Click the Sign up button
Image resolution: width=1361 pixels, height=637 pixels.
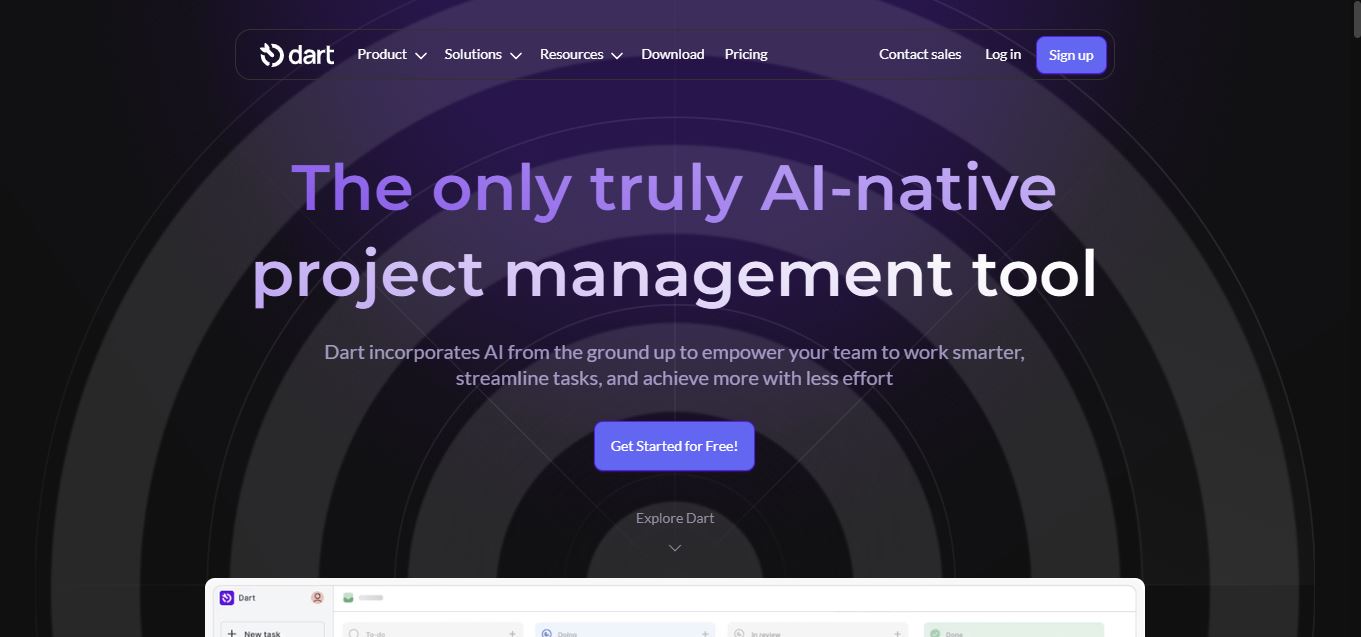(x=1071, y=55)
